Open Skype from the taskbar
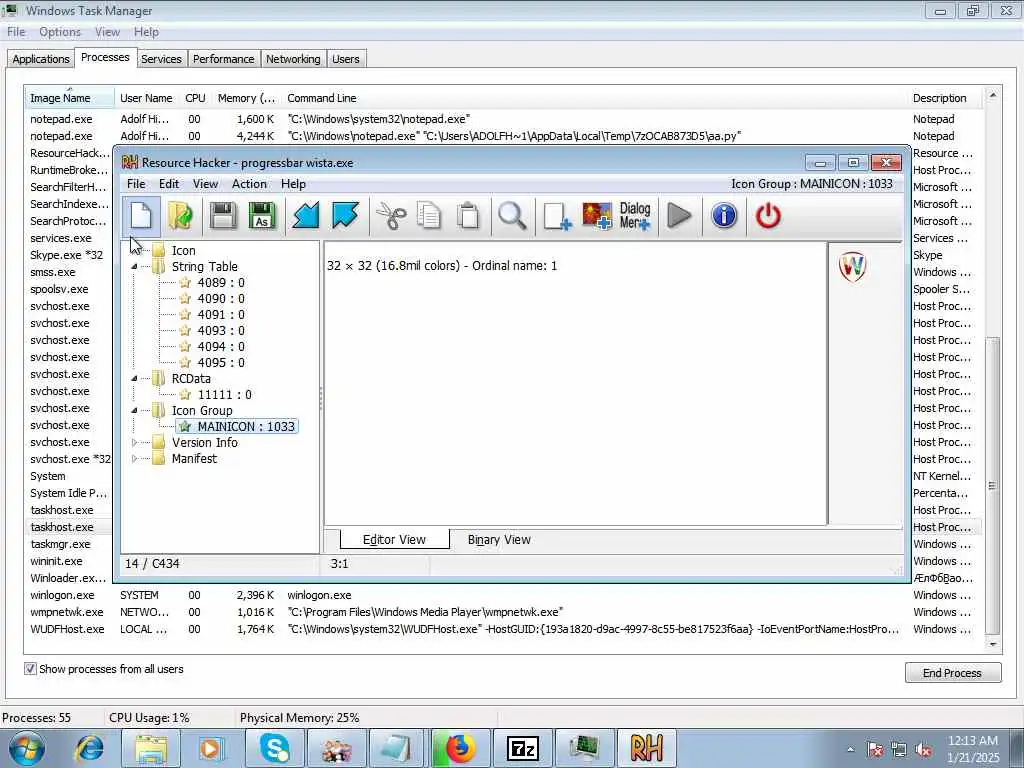Image resolution: width=1024 pixels, height=768 pixels. pyautogui.click(x=274, y=748)
